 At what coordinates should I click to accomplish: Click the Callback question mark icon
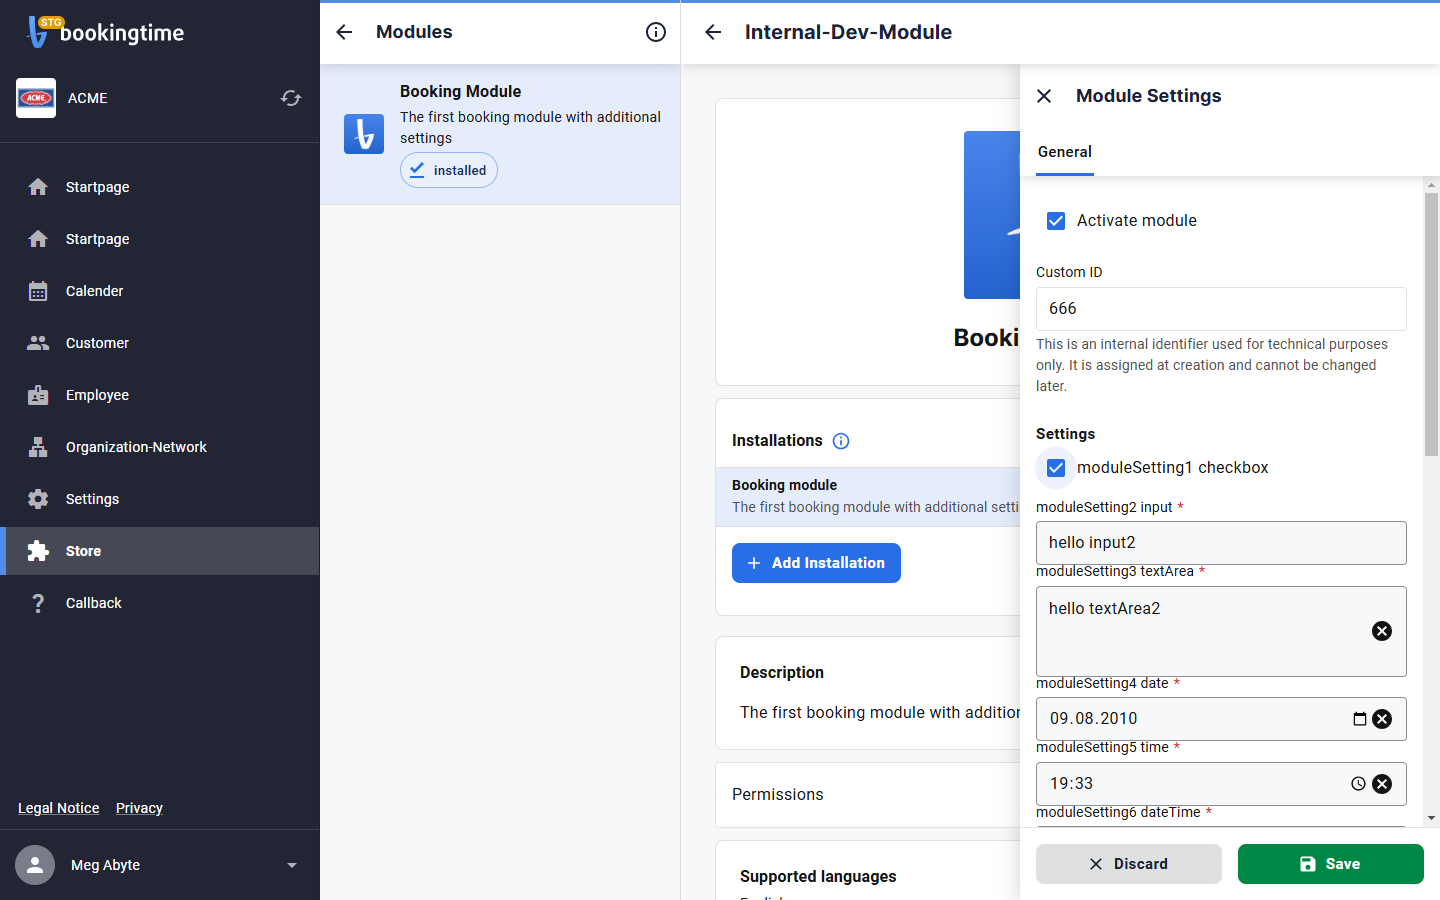(x=38, y=603)
